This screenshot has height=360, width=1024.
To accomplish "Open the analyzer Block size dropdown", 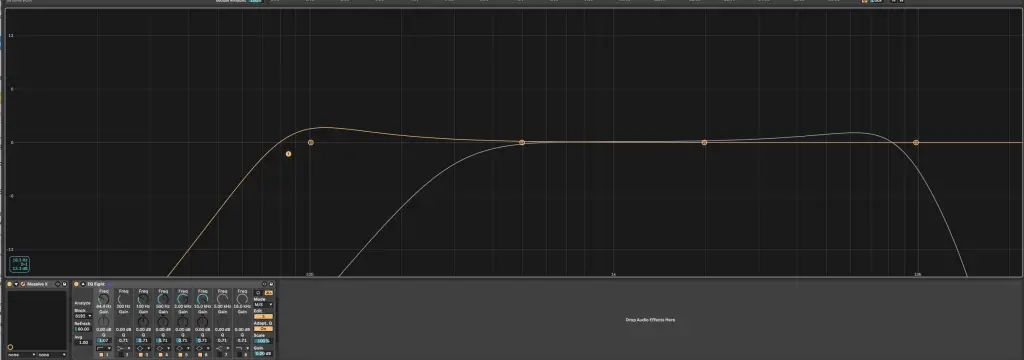I will pyautogui.click(x=83, y=316).
